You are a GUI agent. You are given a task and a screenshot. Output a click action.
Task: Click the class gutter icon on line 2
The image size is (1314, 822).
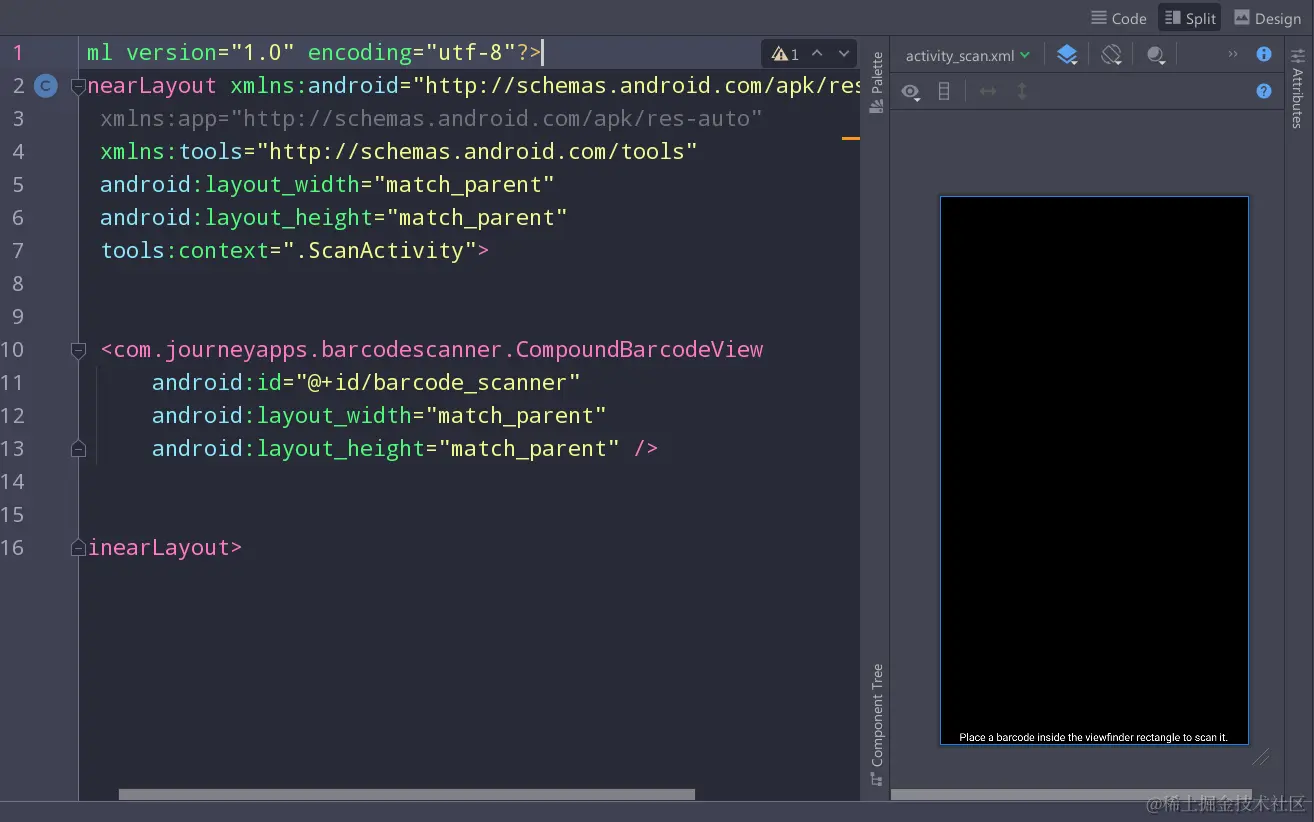(45, 86)
